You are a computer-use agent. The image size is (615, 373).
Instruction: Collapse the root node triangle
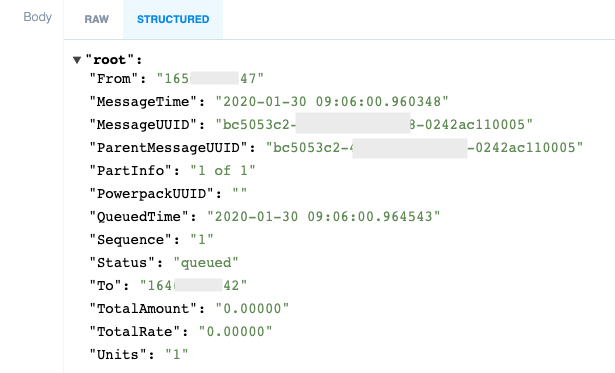[77, 60]
